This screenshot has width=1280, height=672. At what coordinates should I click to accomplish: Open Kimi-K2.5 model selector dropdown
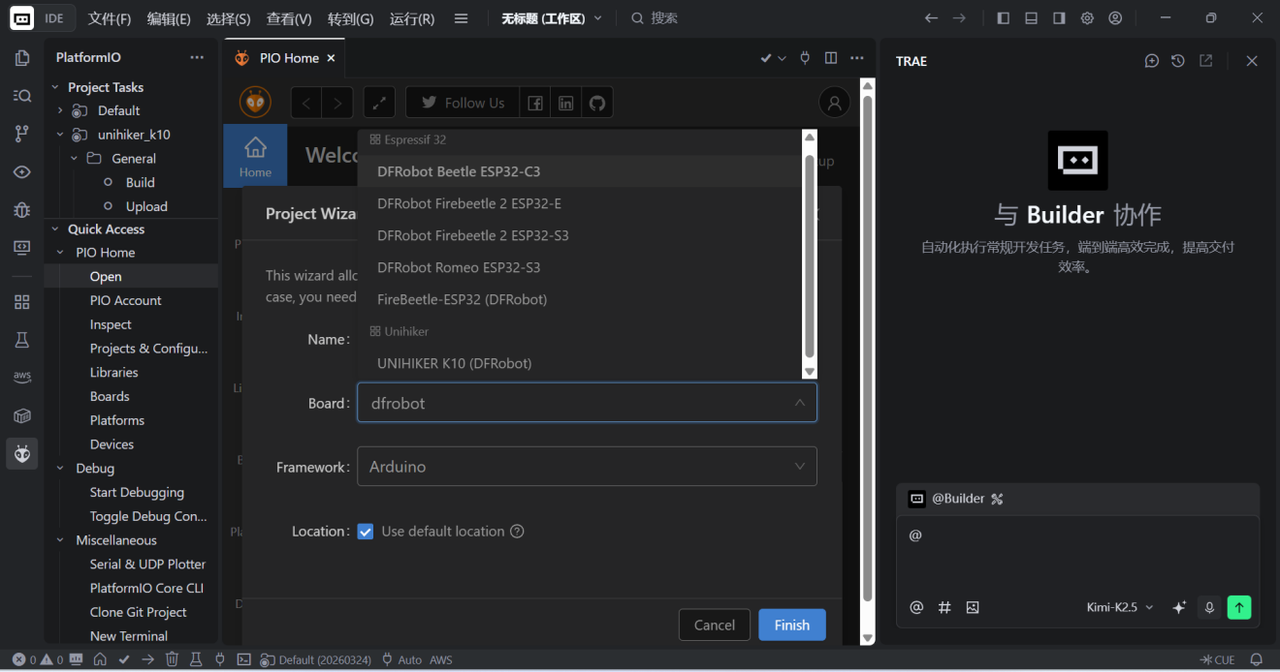tap(1120, 607)
